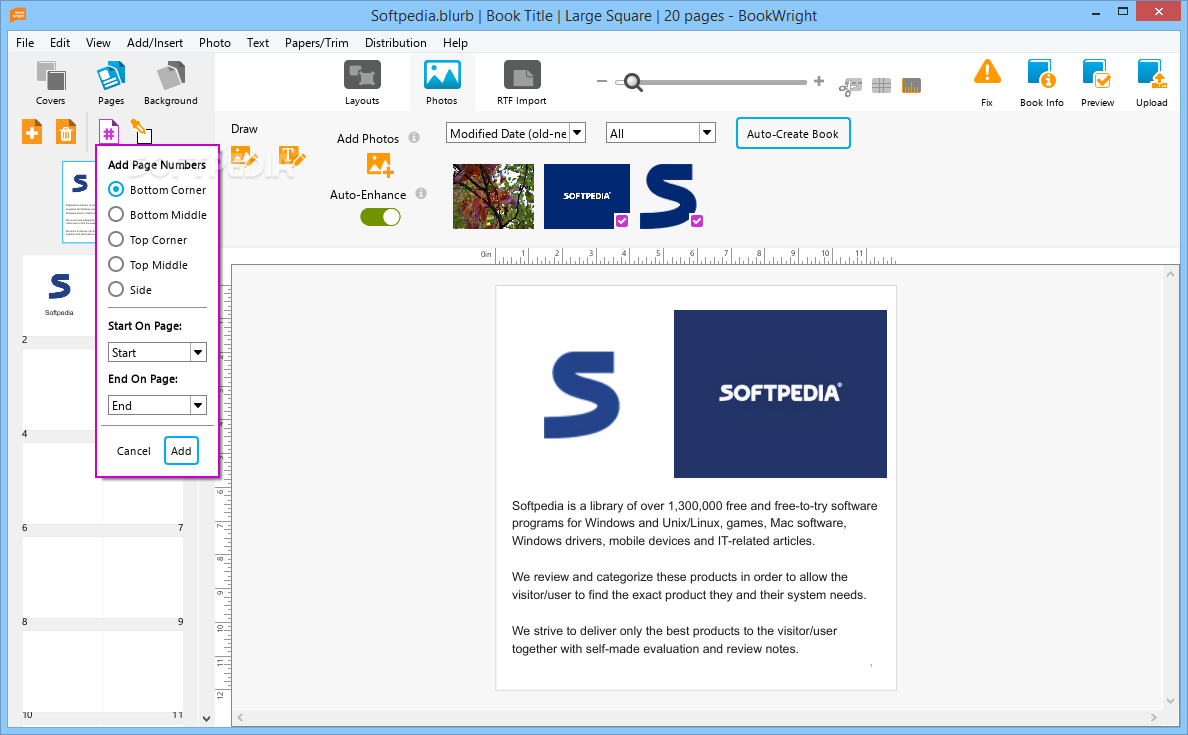This screenshot has width=1188, height=735.
Task: Click canvas vertical scroll up arrow
Action: [x=1171, y=274]
